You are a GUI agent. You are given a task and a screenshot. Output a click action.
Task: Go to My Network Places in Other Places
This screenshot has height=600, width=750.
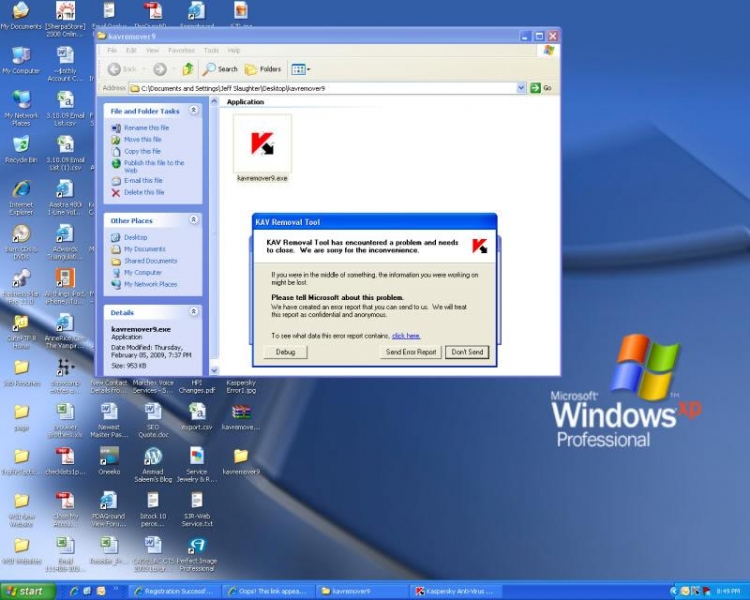pos(144,284)
